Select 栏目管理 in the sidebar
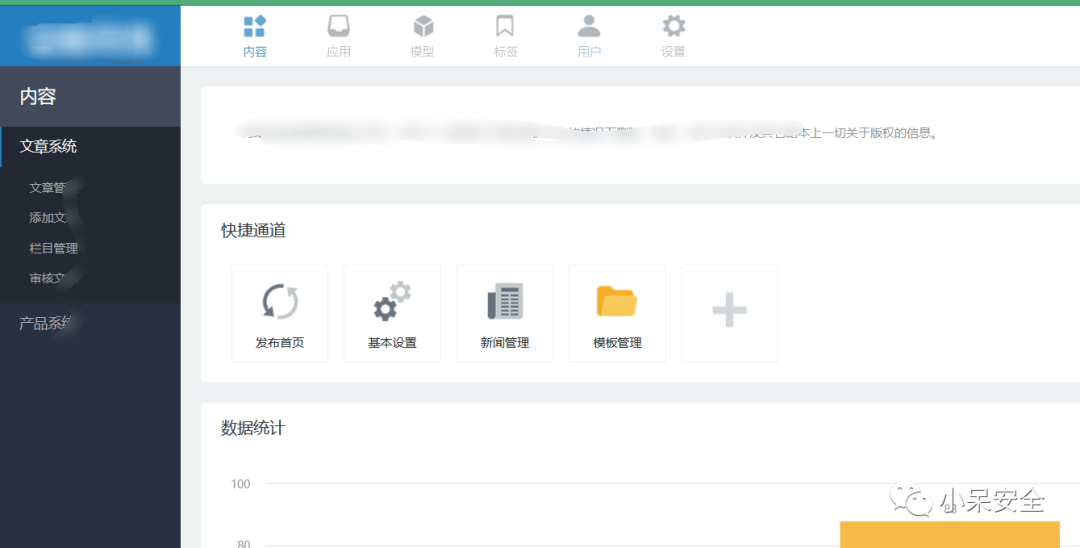Viewport: 1080px width, 548px height. pos(54,249)
